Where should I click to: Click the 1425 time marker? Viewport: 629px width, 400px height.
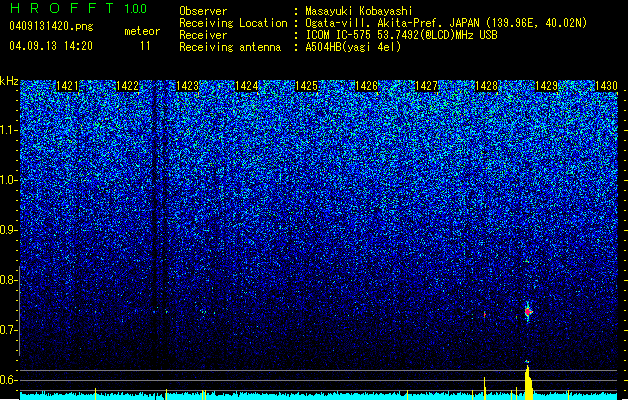coord(306,86)
